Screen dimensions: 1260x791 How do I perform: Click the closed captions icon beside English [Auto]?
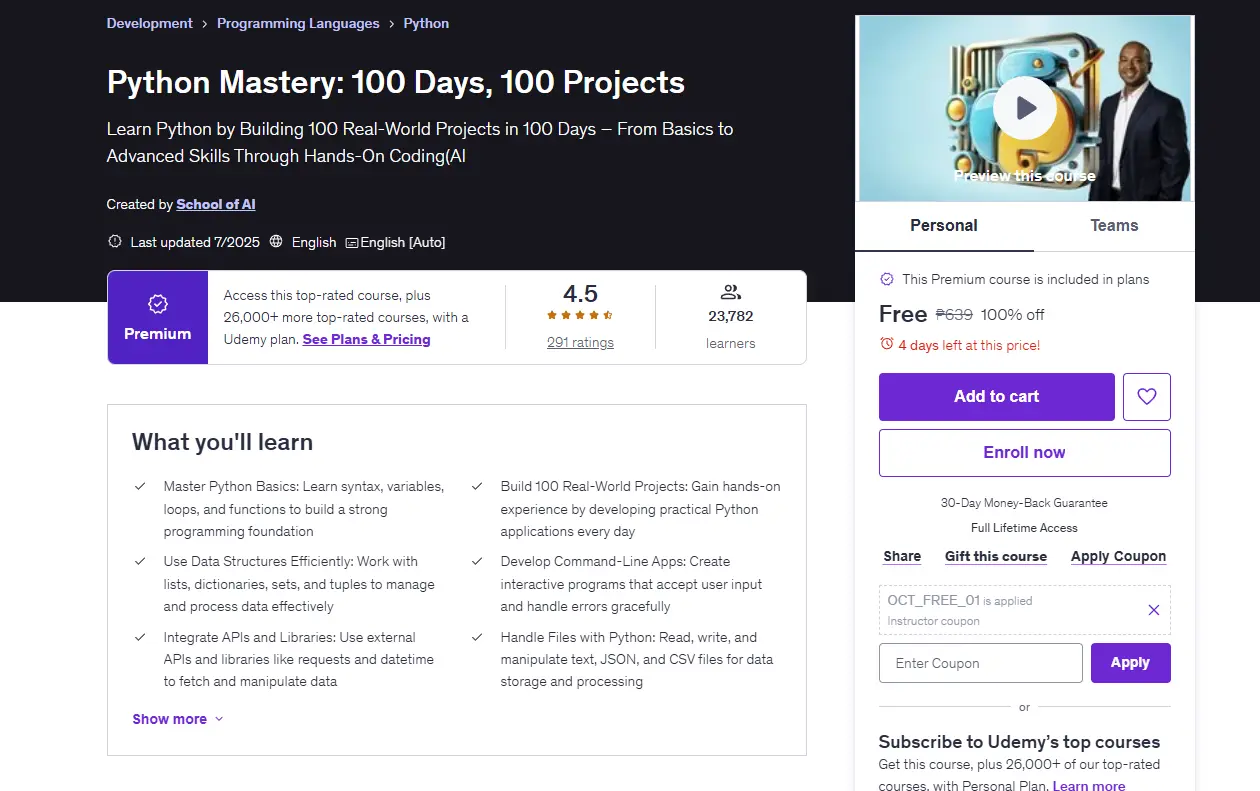351,243
